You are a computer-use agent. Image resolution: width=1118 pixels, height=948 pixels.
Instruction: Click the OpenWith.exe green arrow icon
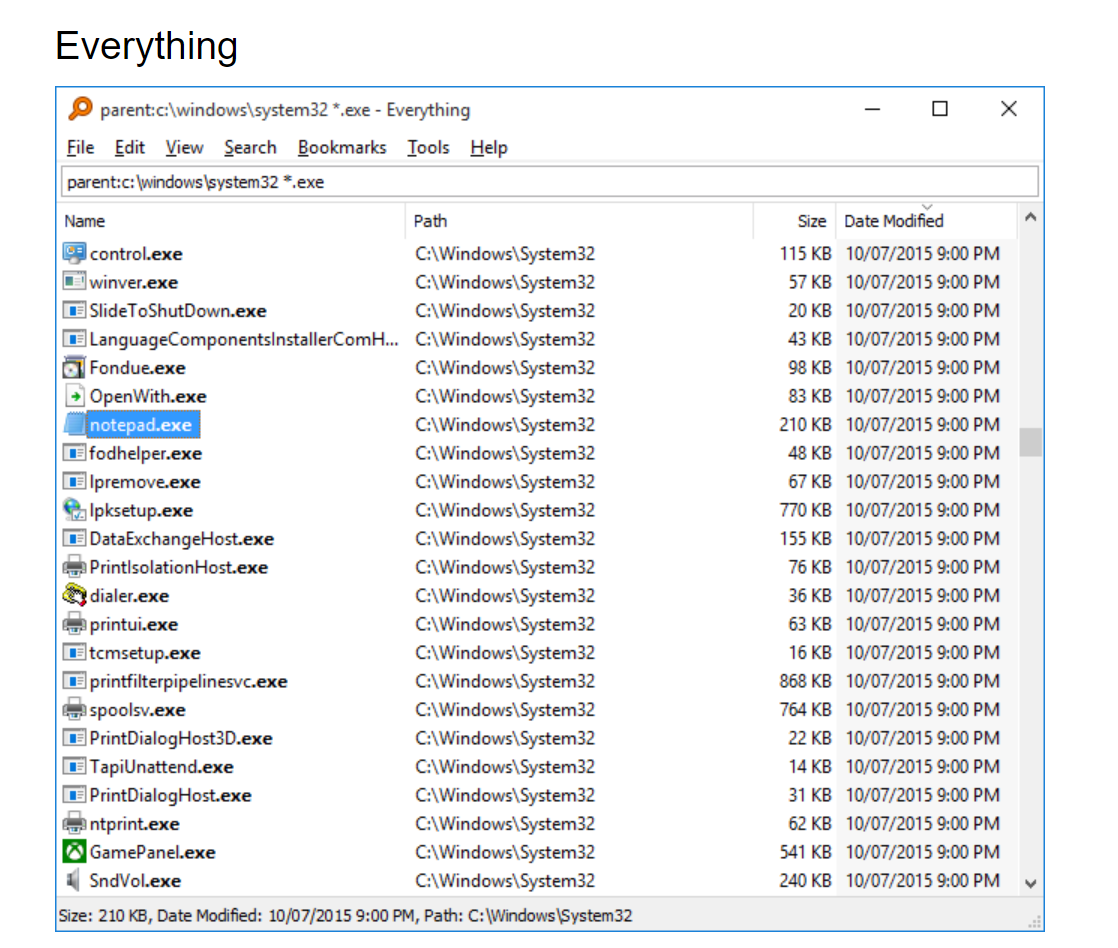pyautogui.click(x=74, y=396)
